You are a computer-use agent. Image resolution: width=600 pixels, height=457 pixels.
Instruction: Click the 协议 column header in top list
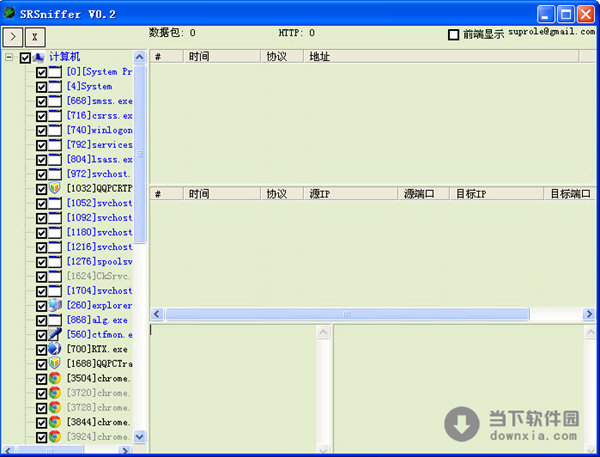point(282,57)
